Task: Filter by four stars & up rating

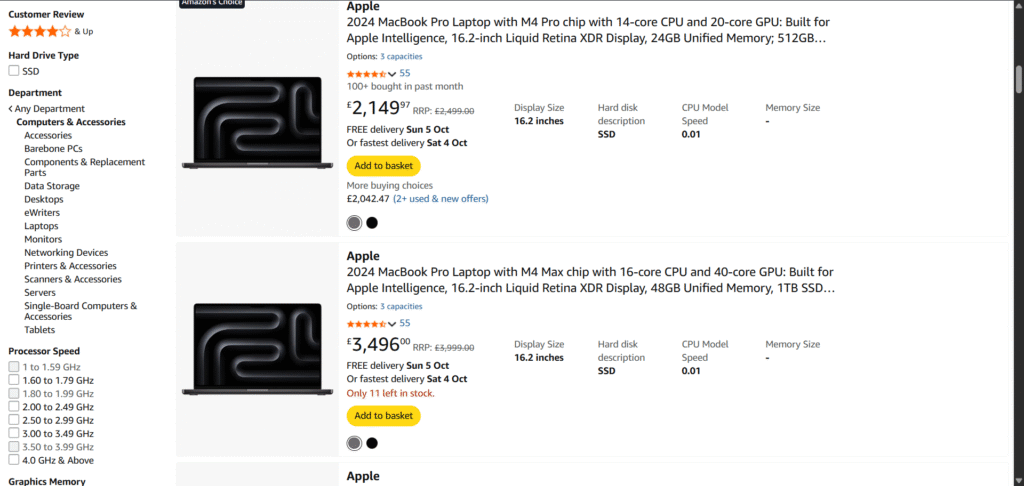Action: tap(40, 31)
